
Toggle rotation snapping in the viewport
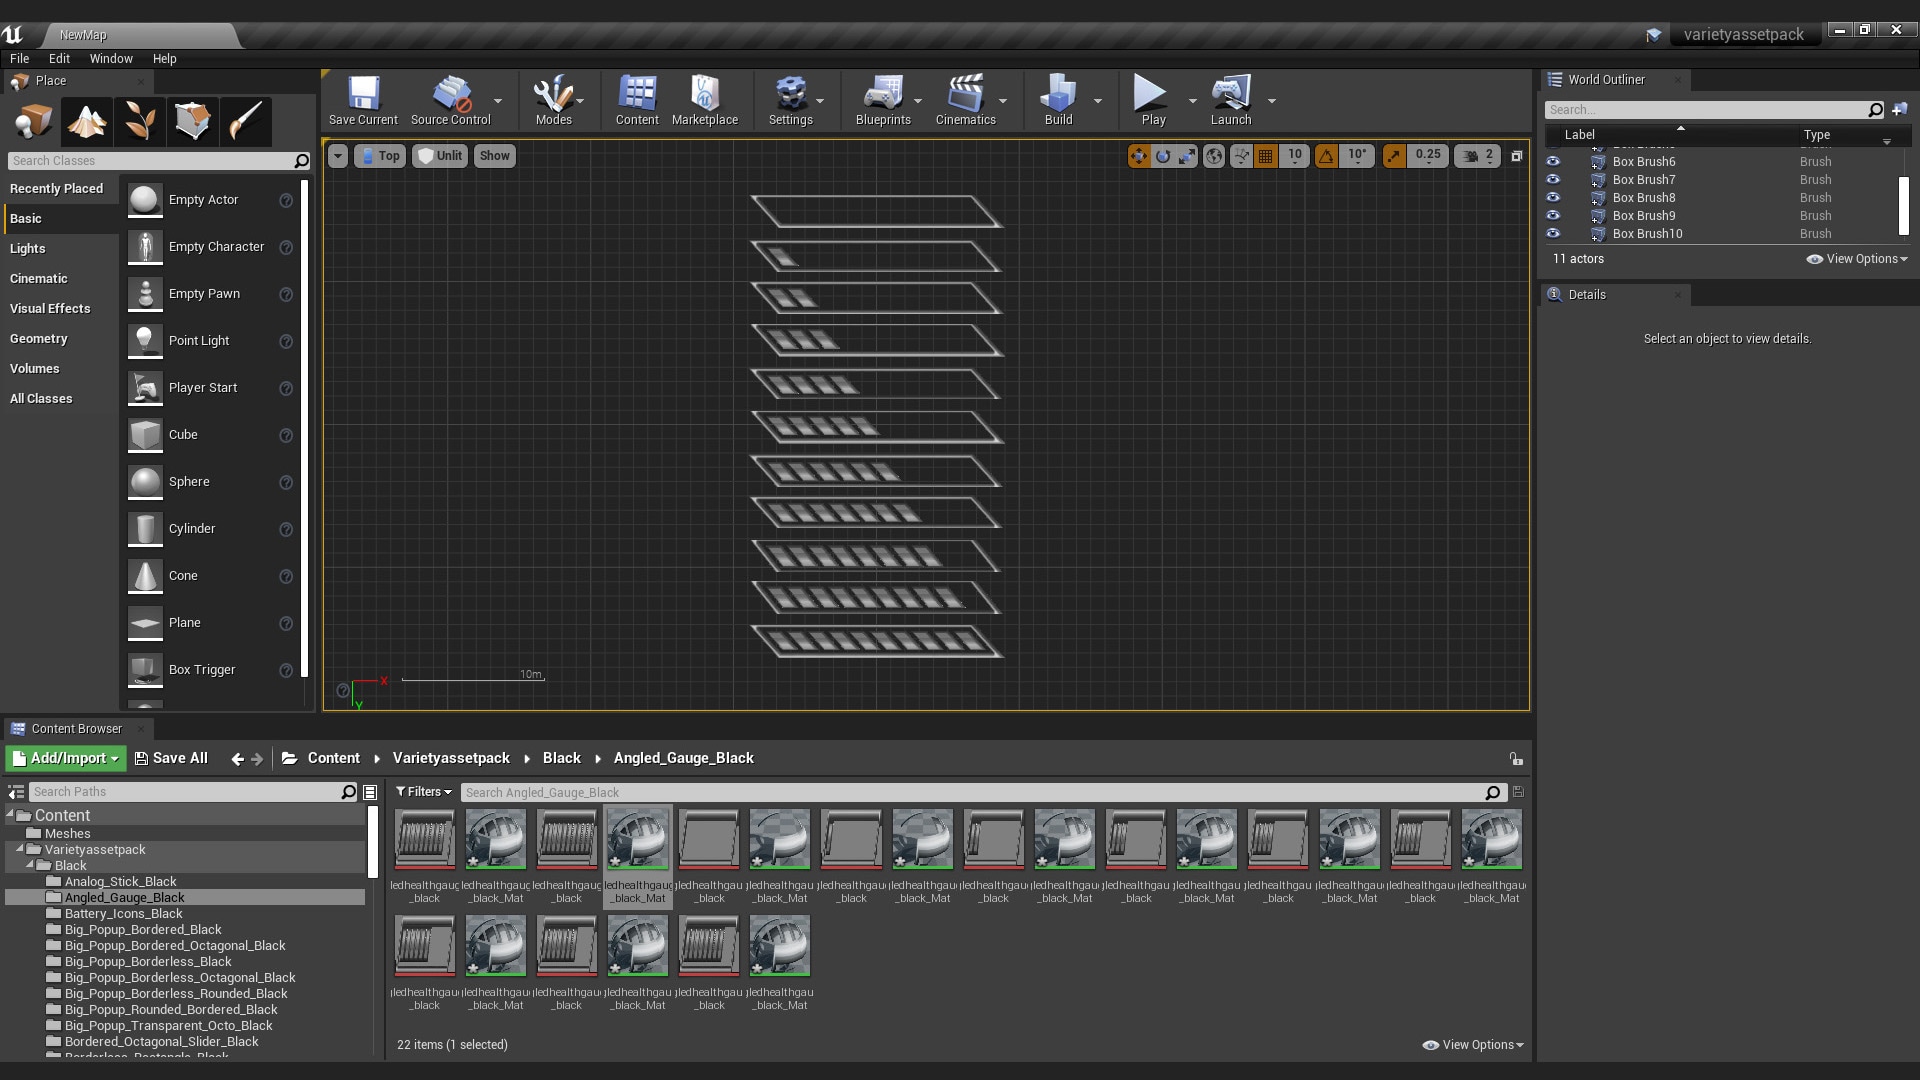click(1327, 156)
